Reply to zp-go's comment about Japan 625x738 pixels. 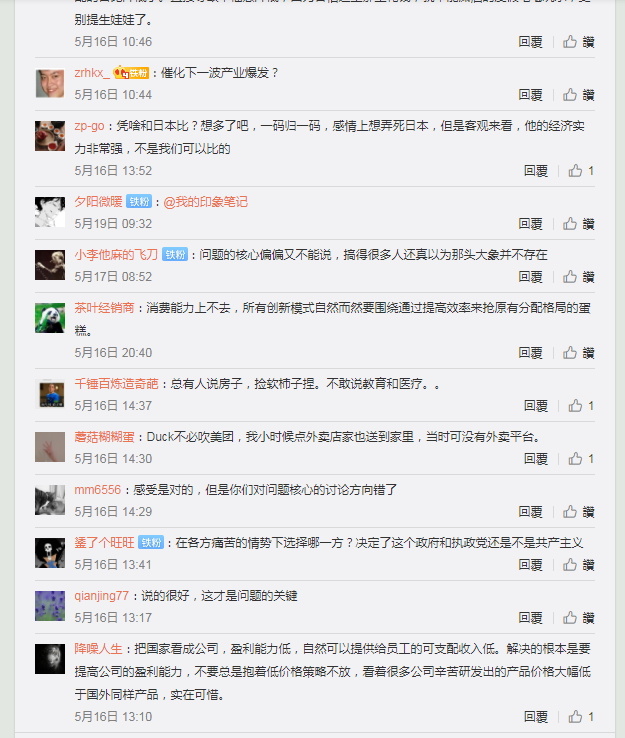pos(536,170)
